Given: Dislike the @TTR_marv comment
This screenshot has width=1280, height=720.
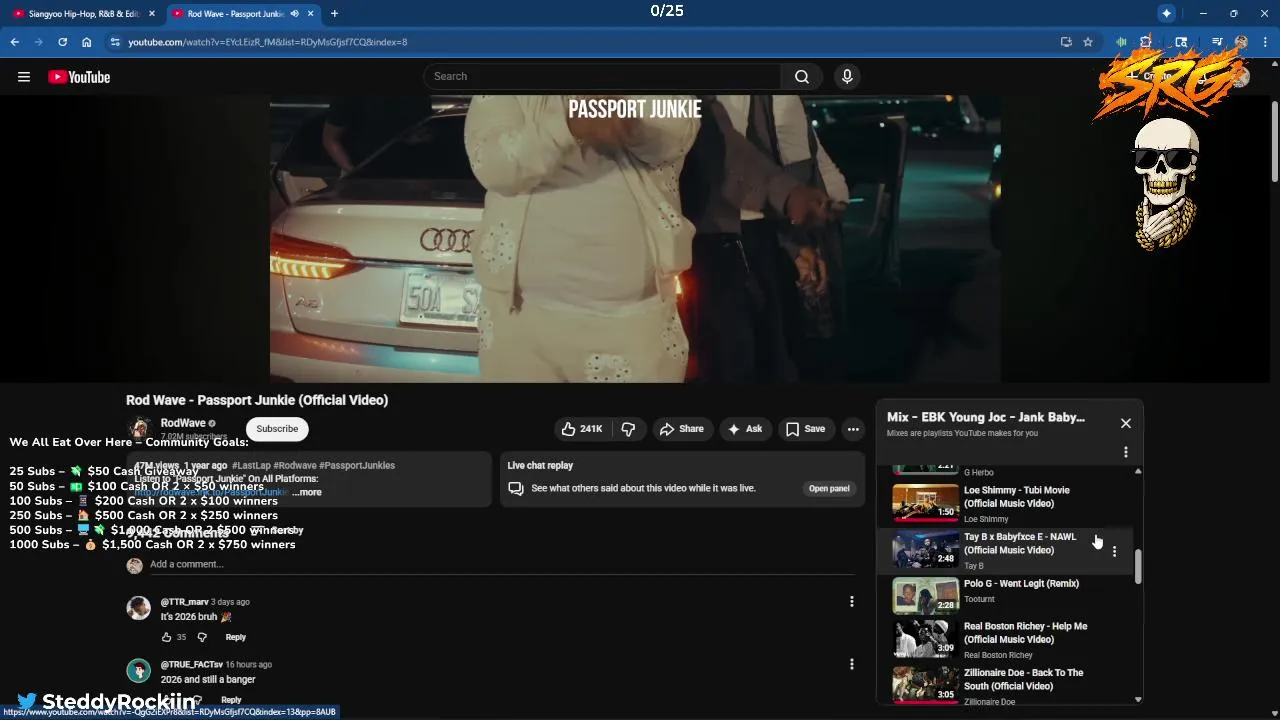Looking at the screenshot, I should pyautogui.click(x=202, y=637).
